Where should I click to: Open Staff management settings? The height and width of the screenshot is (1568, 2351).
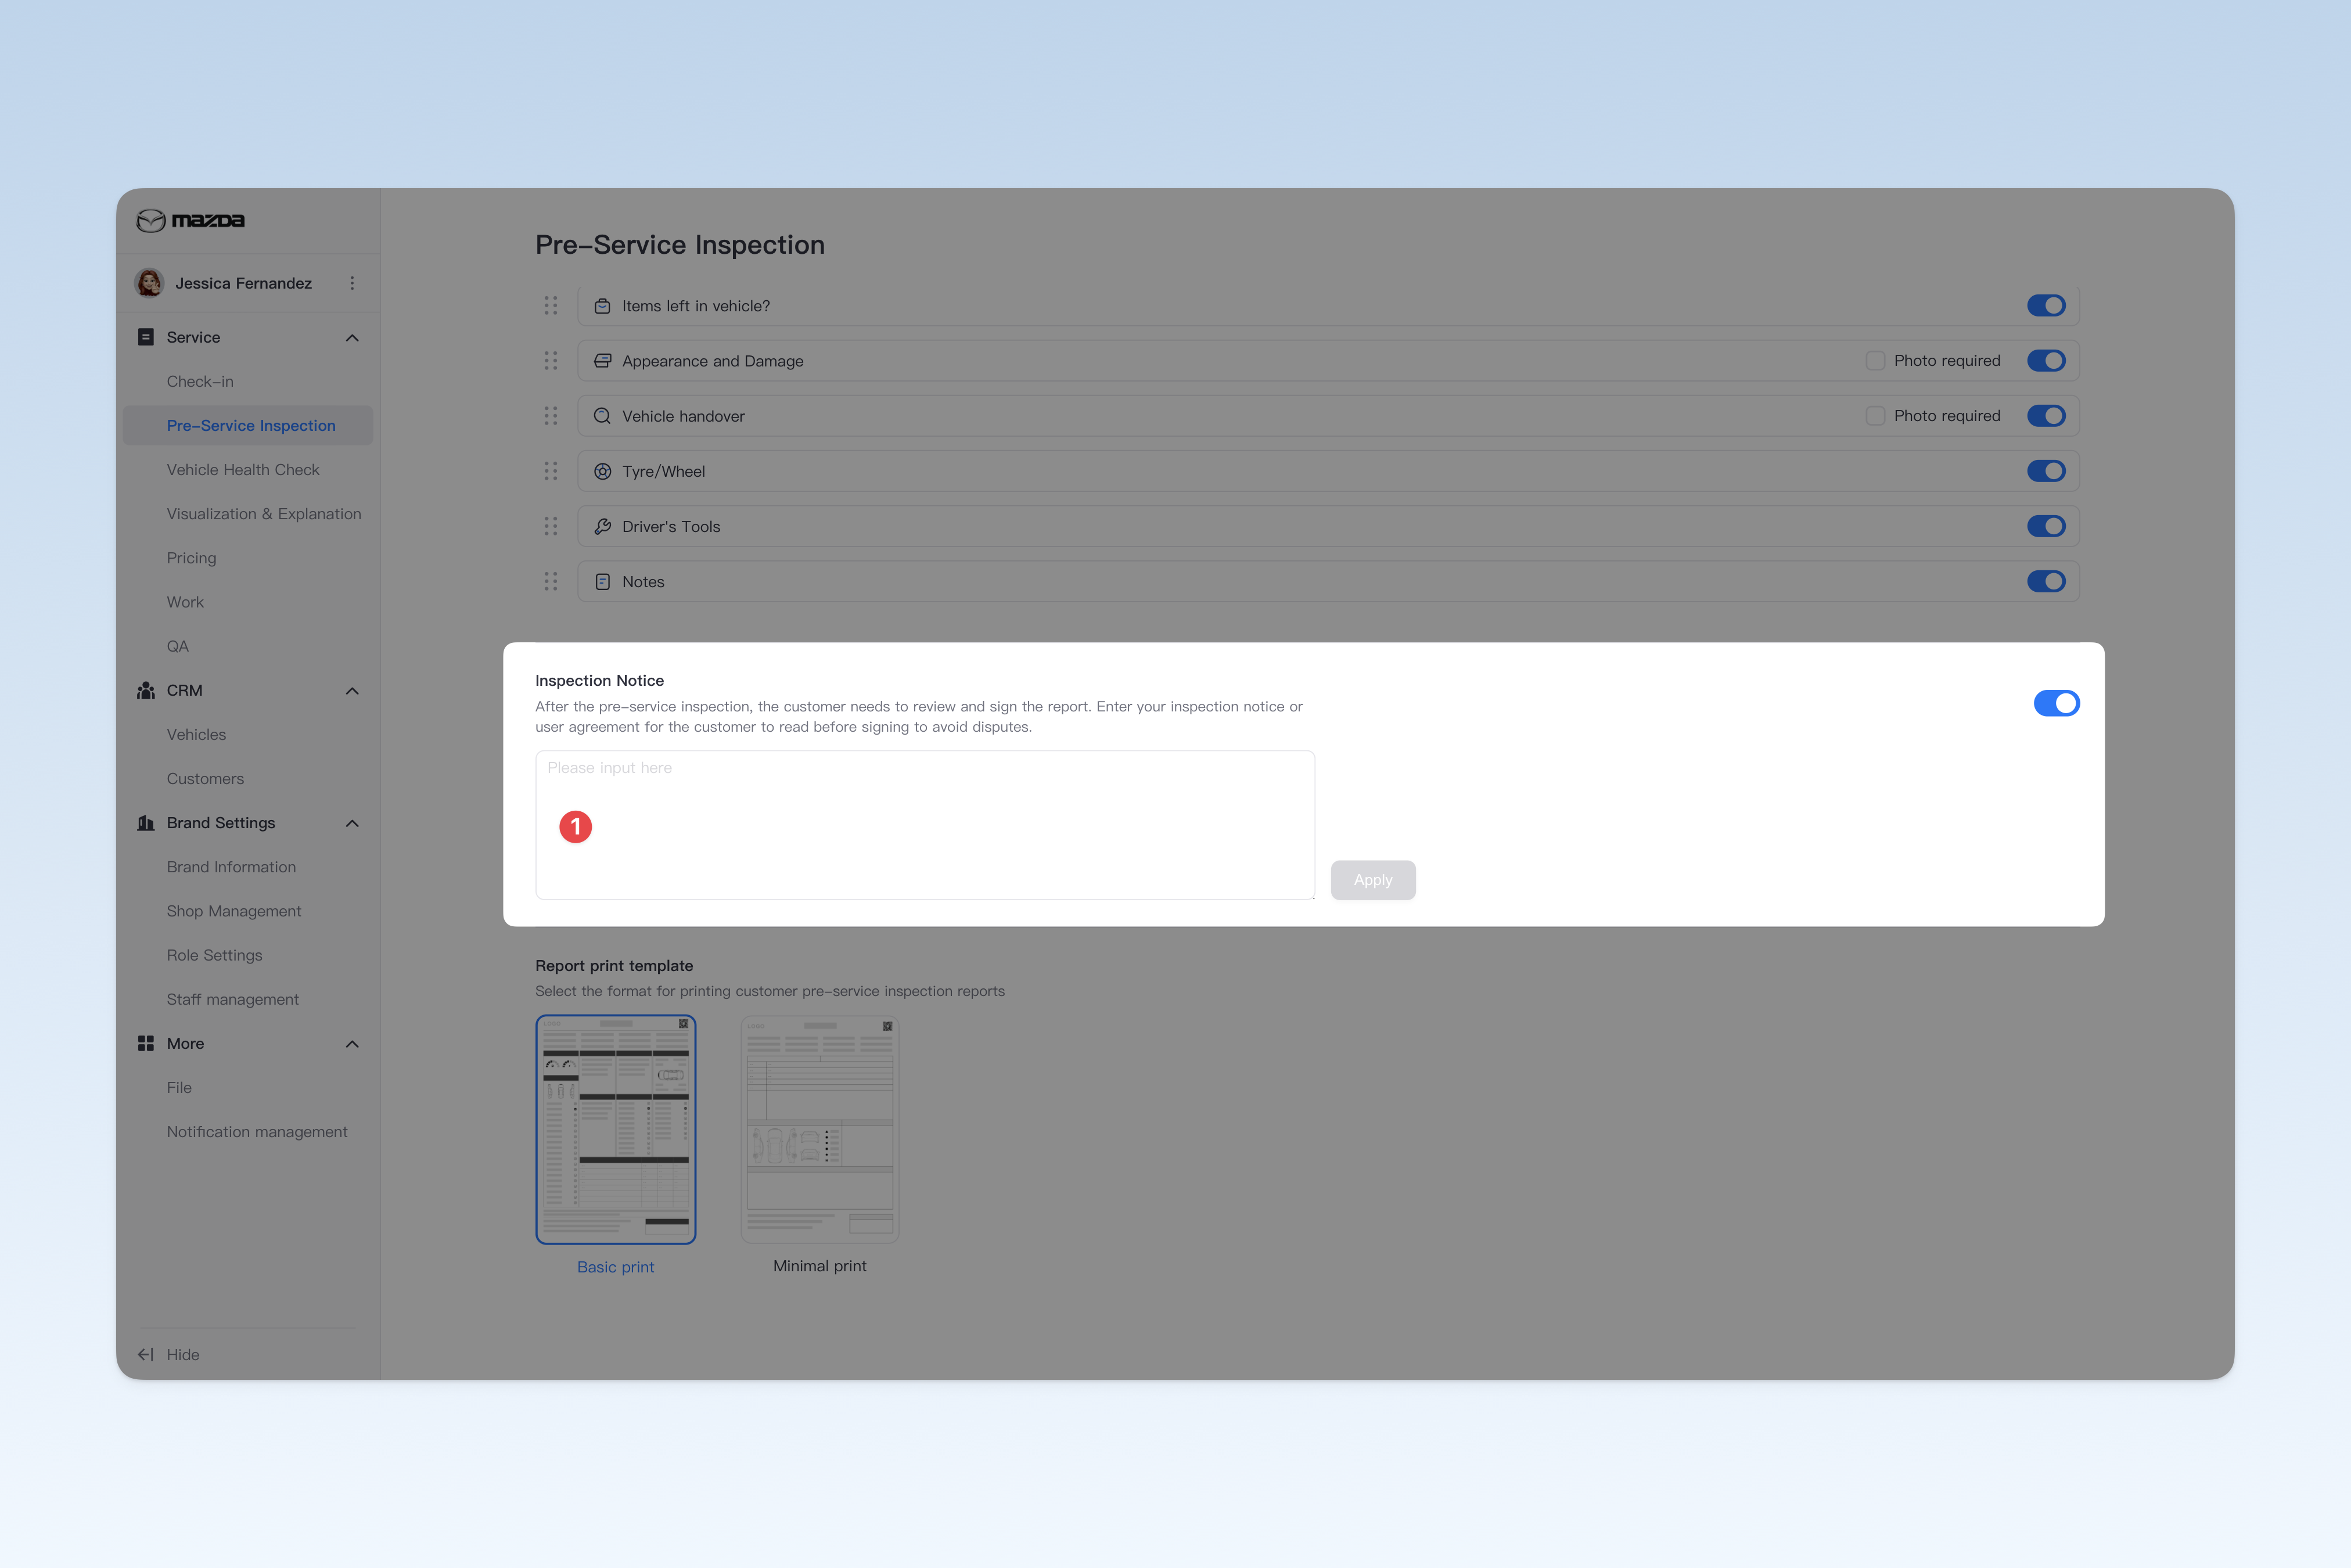coord(233,999)
